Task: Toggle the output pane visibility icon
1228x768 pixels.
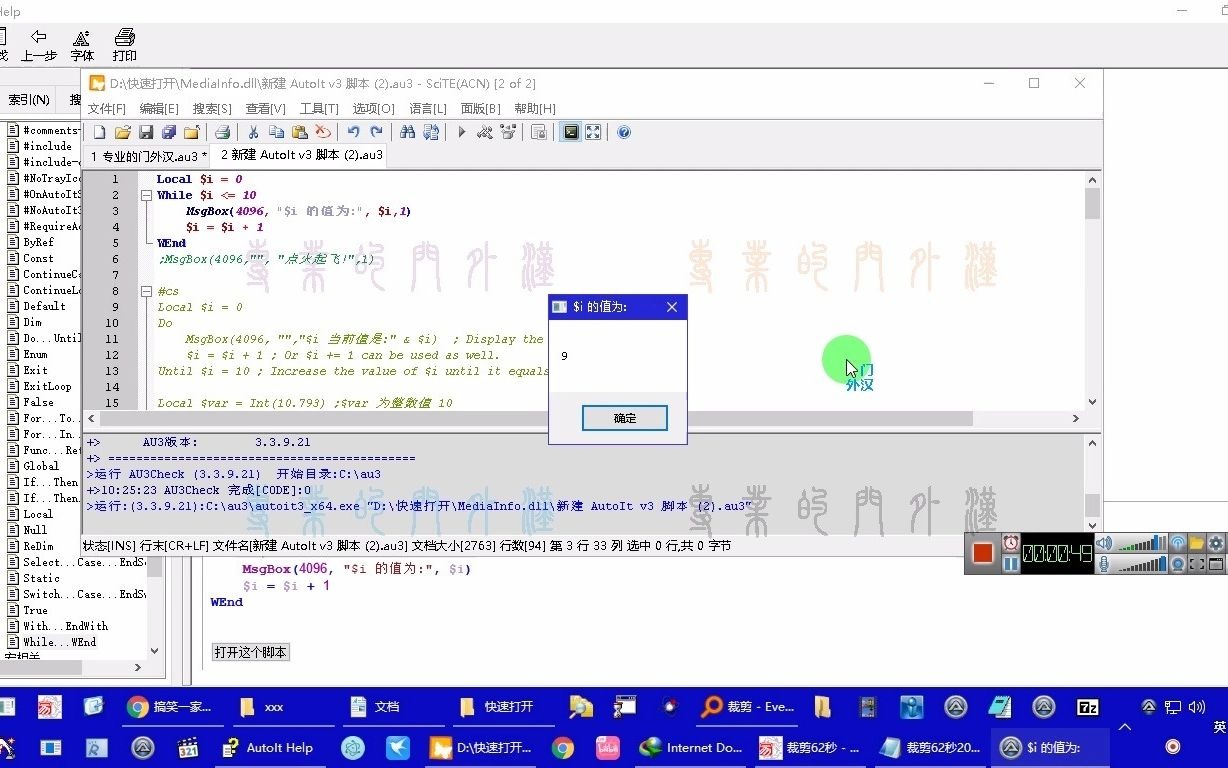Action: [571, 131]
